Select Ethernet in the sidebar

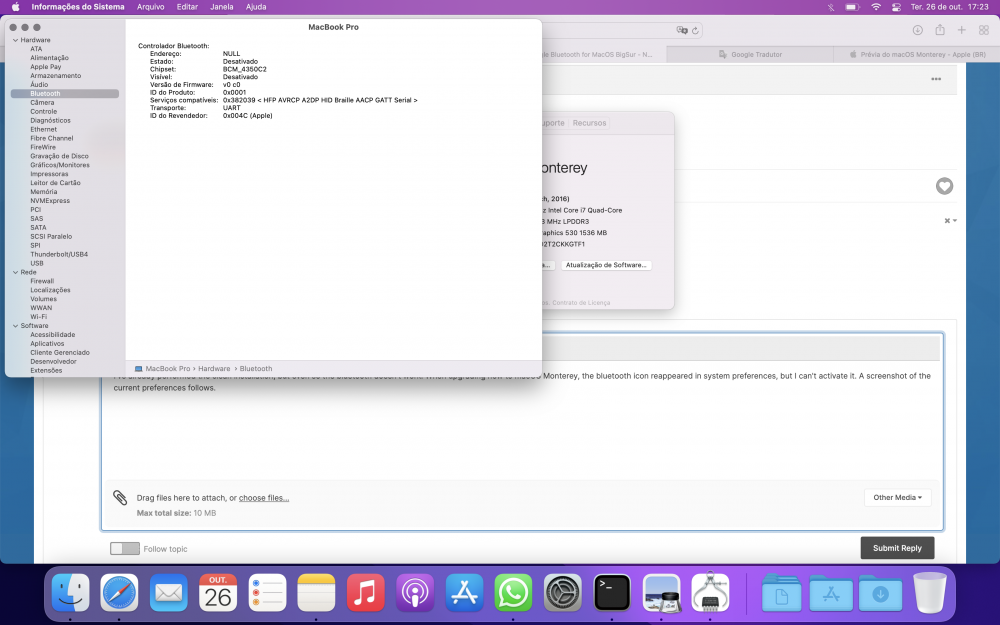43,129
